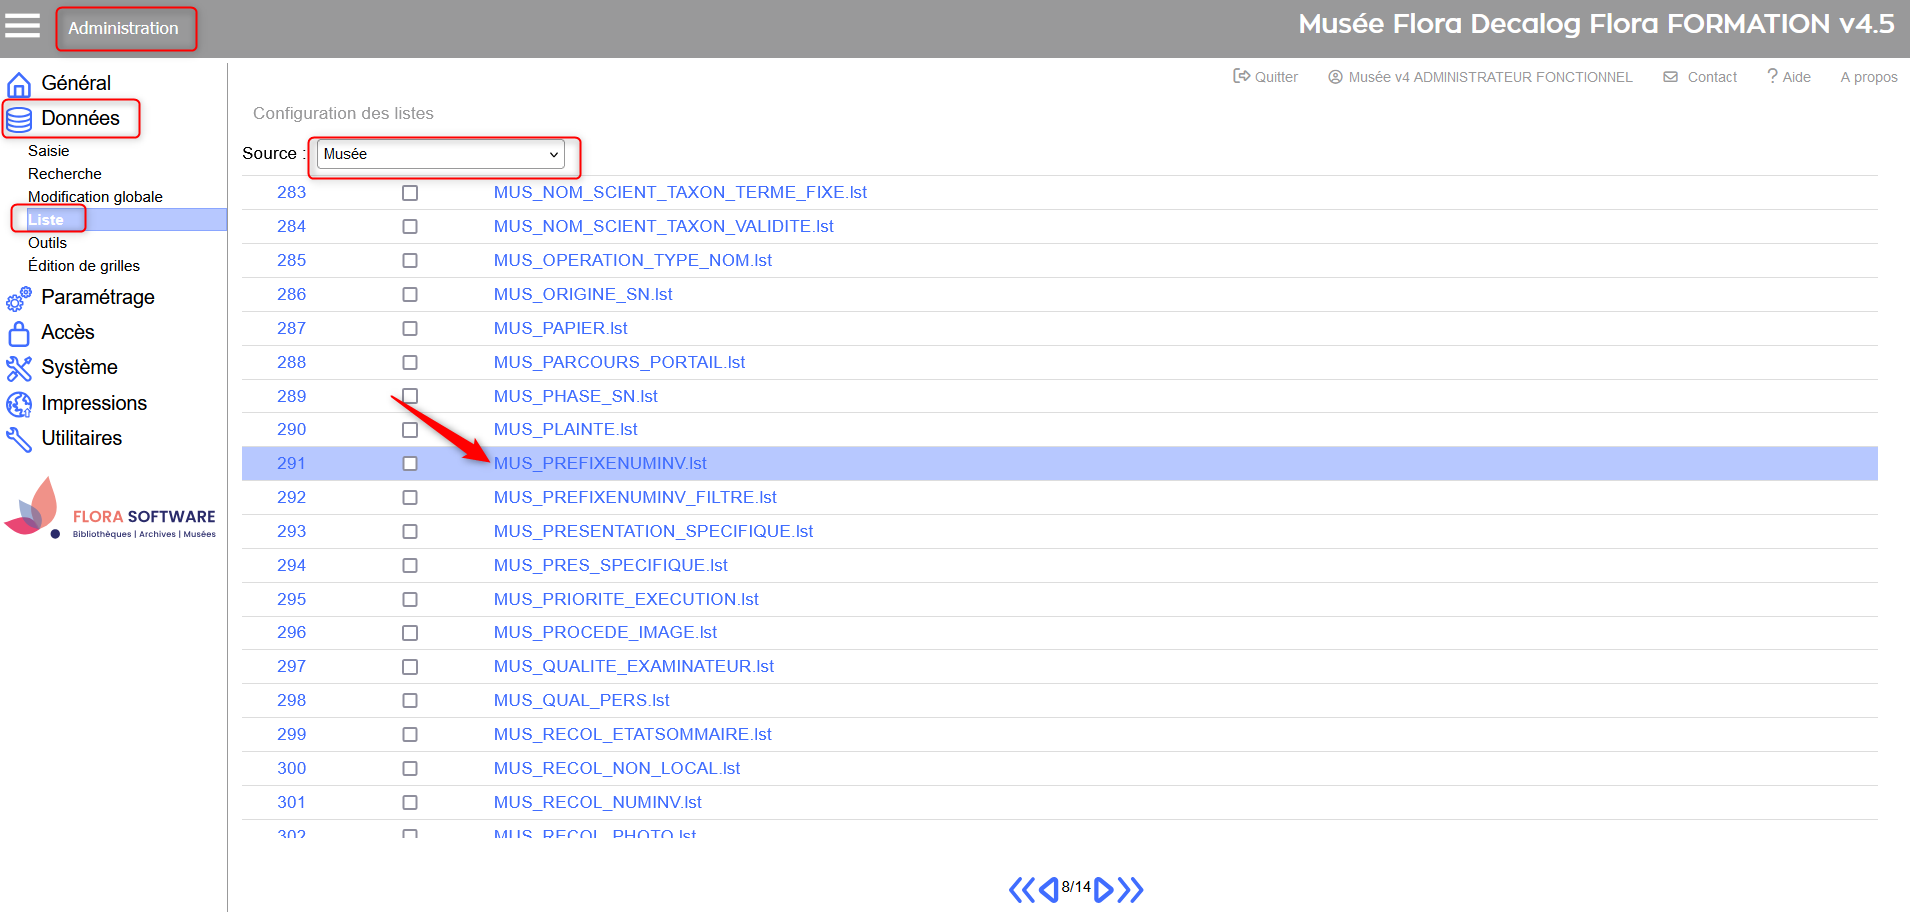Click the Impressions globe icon
The height and width of the screenshot is (912, 1910).
(x=19, y=404)
